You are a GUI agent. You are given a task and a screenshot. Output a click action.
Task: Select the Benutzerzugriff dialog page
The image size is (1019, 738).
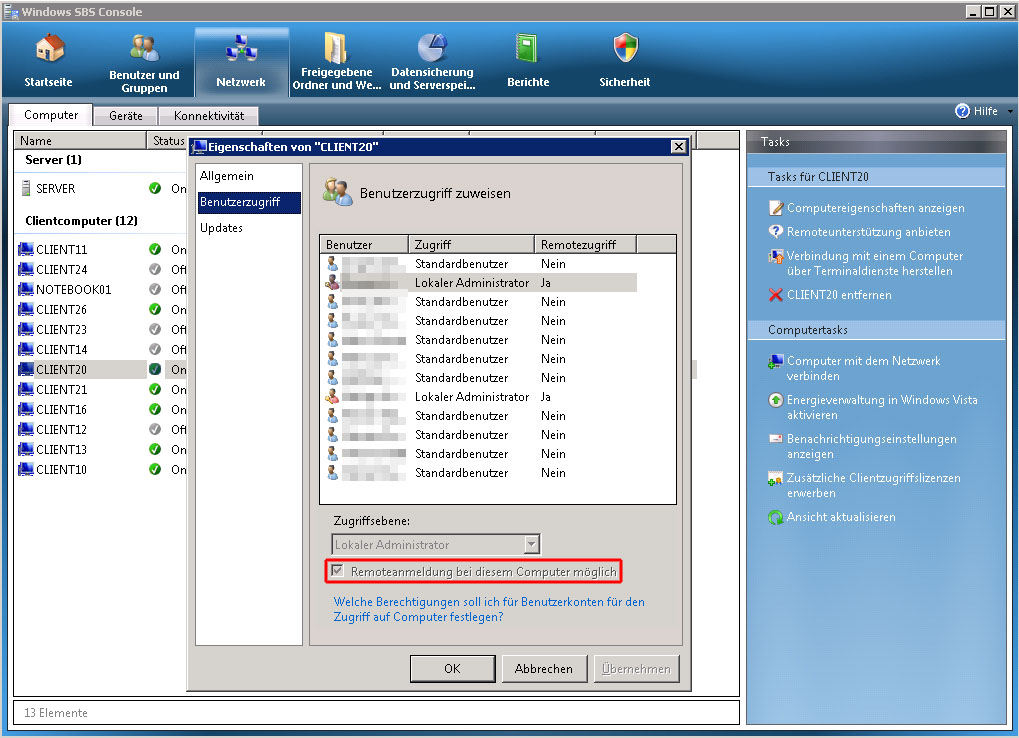[249, 202]
